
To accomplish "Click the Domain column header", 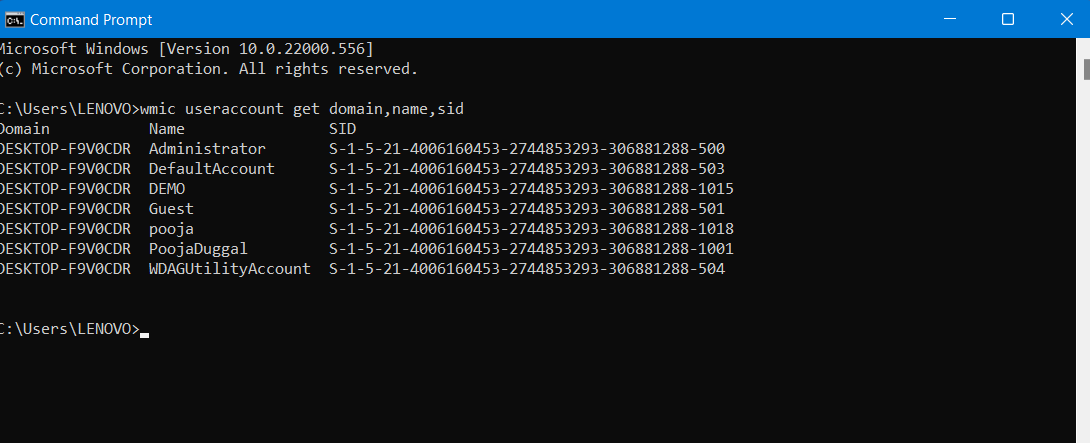I will coord(24,129).
